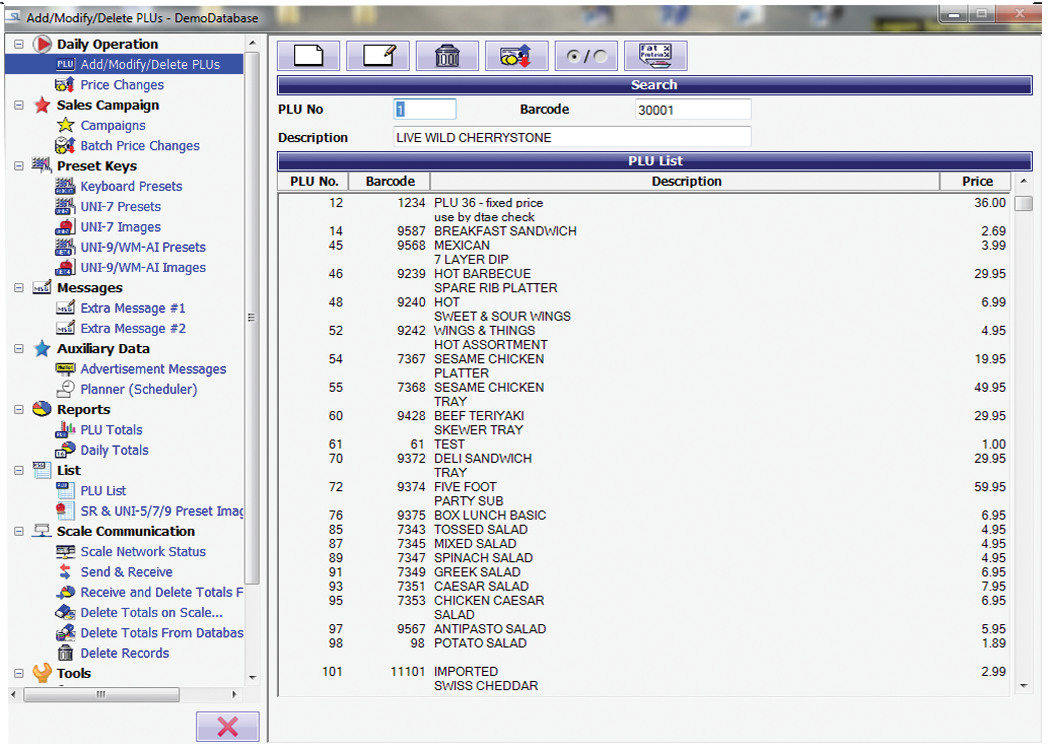Click the red X close button at bottom left
Screen dimensions: 1048x750
(227, 727)
